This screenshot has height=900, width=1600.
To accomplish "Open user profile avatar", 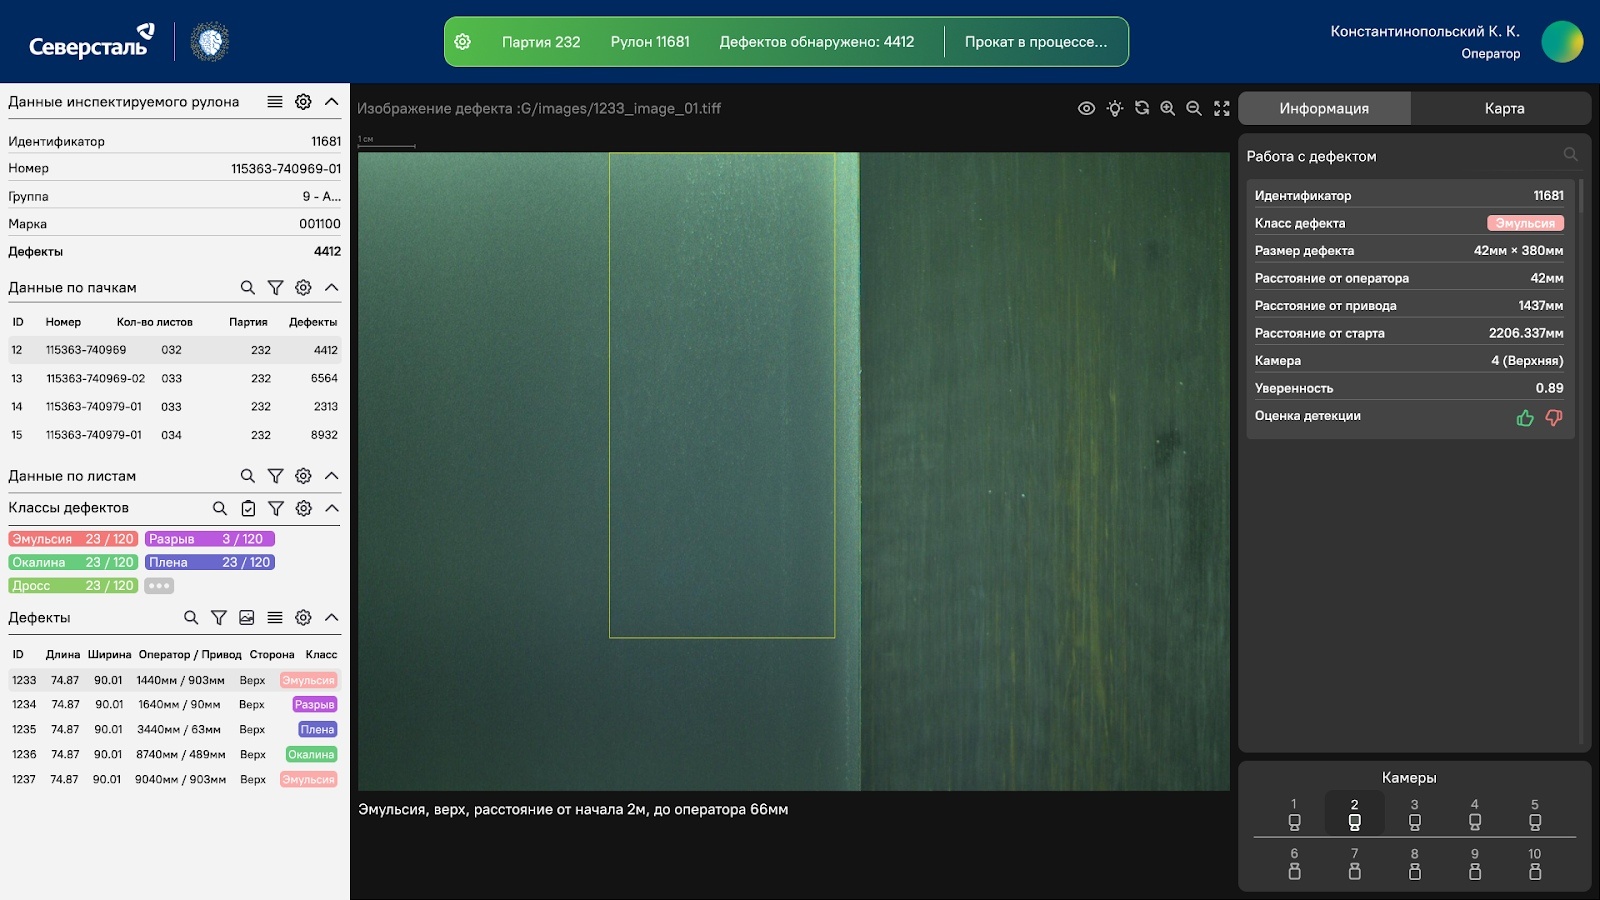I will [x=1562, y=42].
